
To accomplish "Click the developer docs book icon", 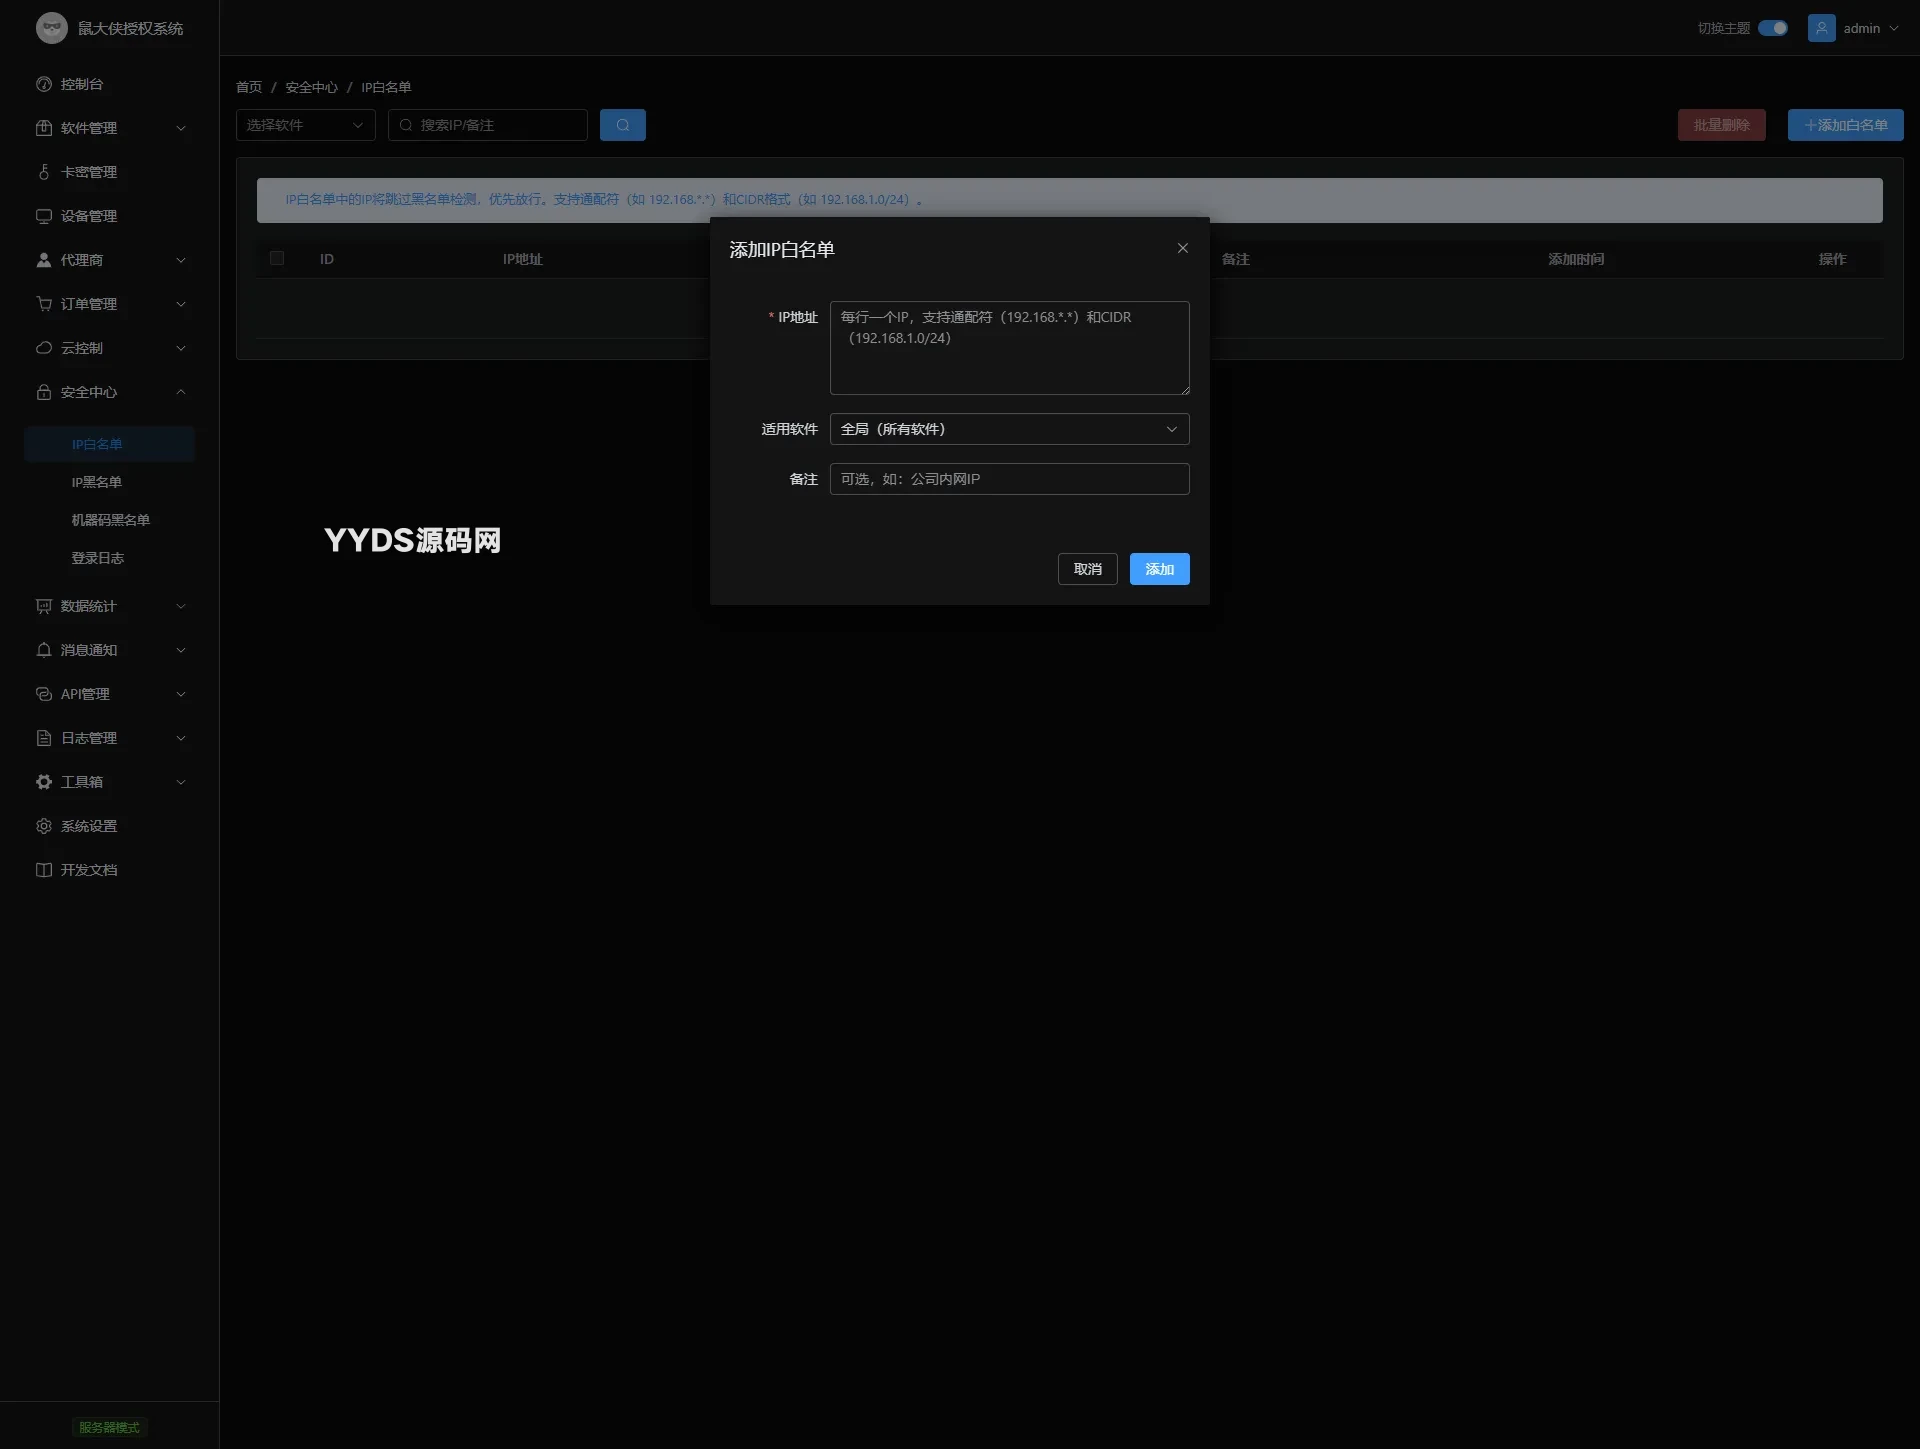I will [44, 870].
